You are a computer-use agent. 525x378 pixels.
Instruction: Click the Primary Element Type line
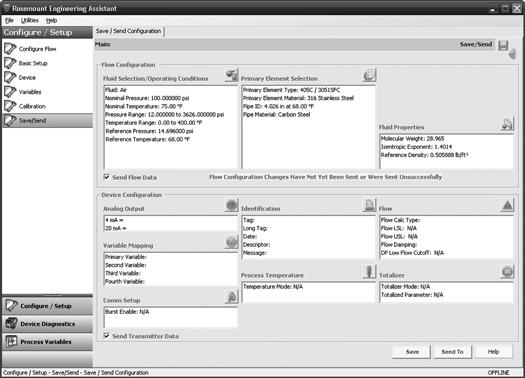[x=291, y=90]
